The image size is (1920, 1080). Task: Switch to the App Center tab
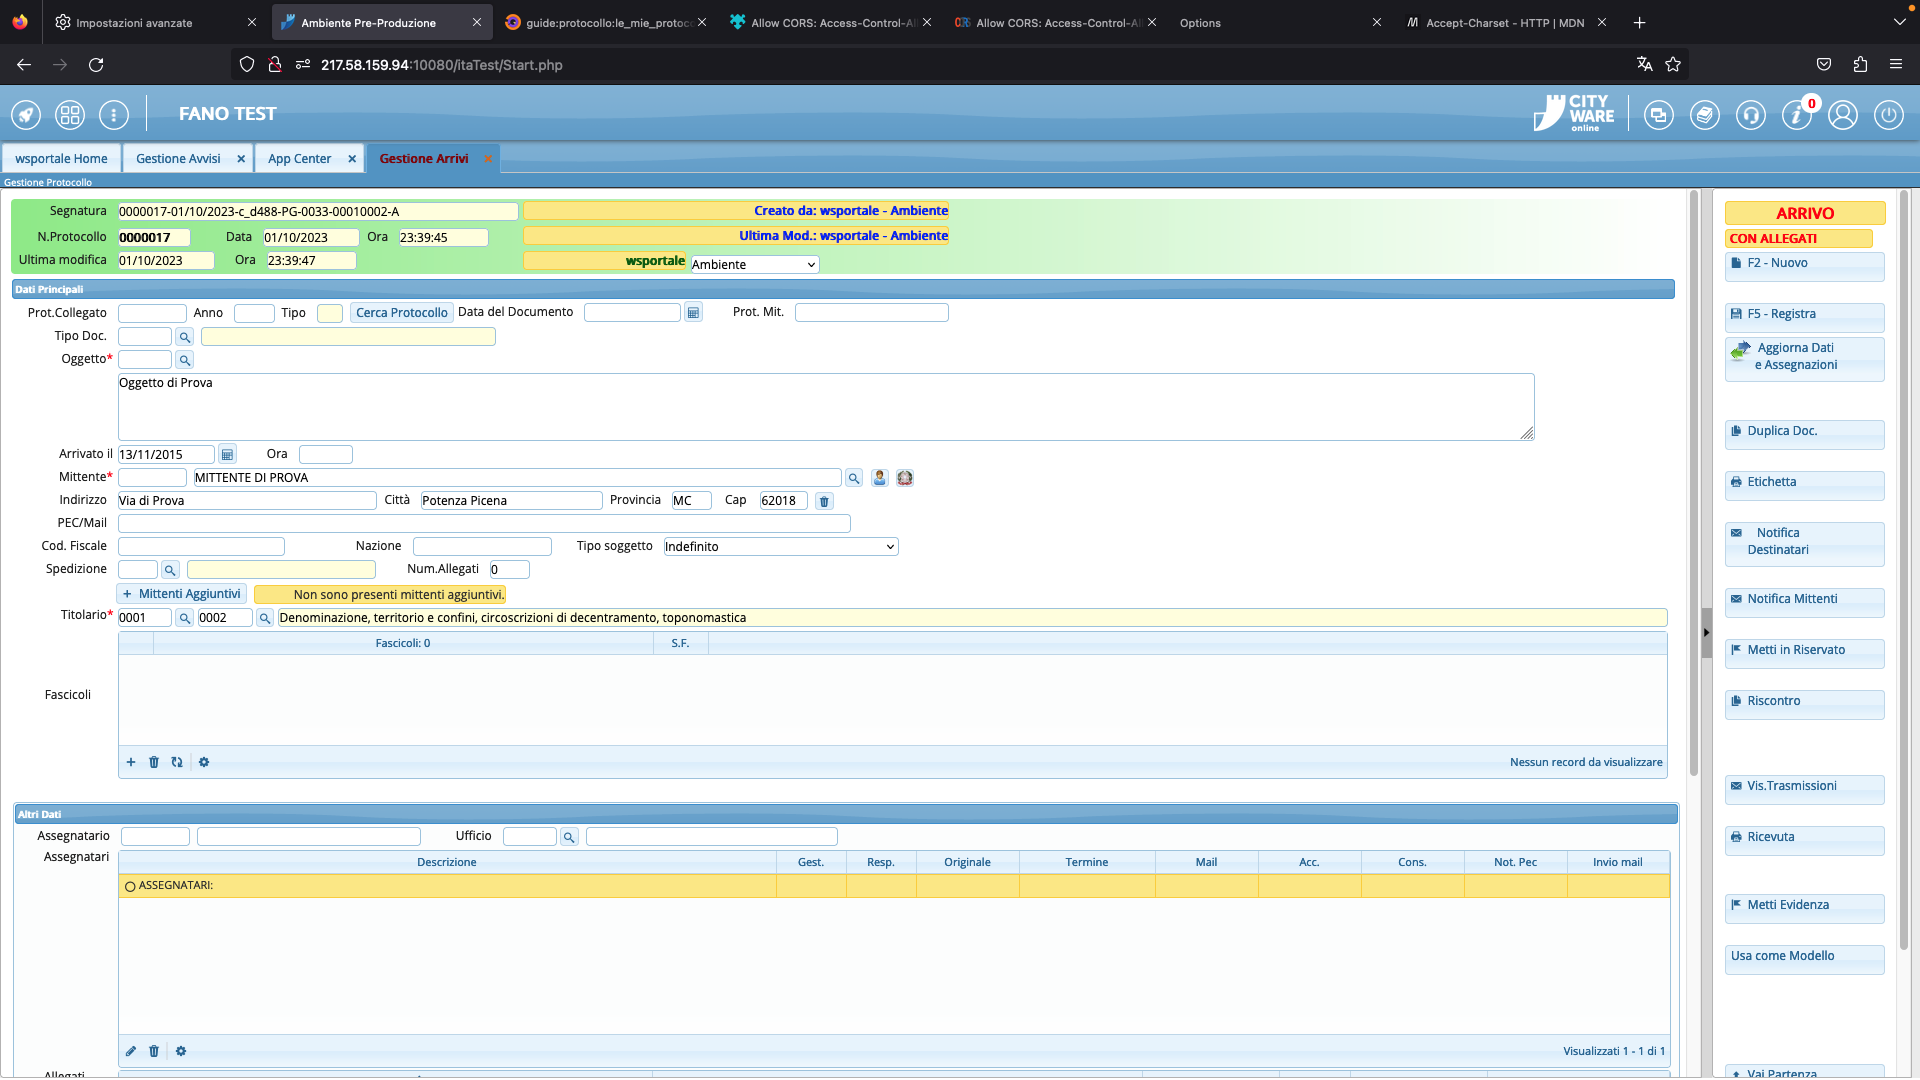(x=299, y=159)
